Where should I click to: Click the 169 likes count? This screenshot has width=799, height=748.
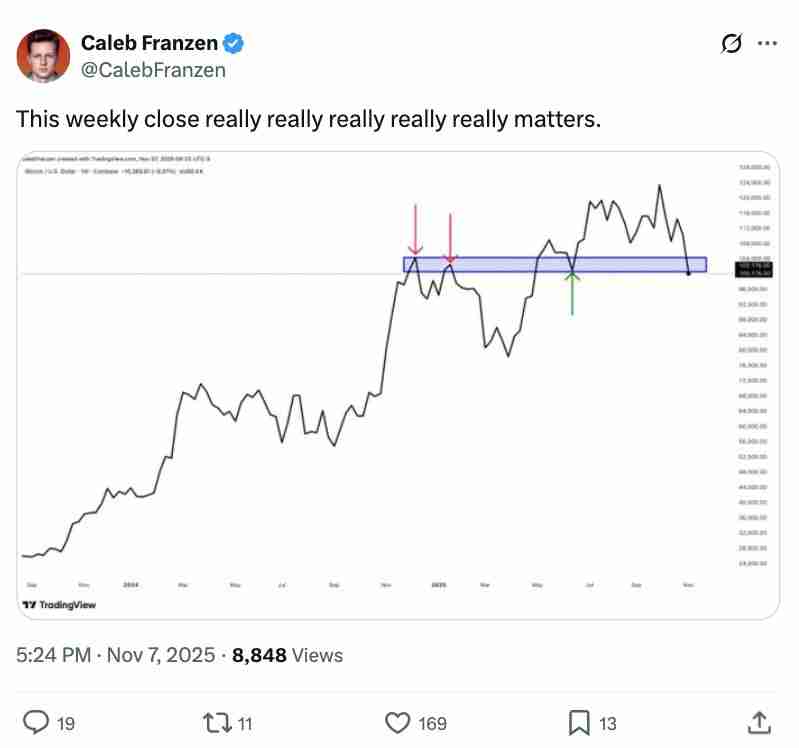[x=432, y=722]
